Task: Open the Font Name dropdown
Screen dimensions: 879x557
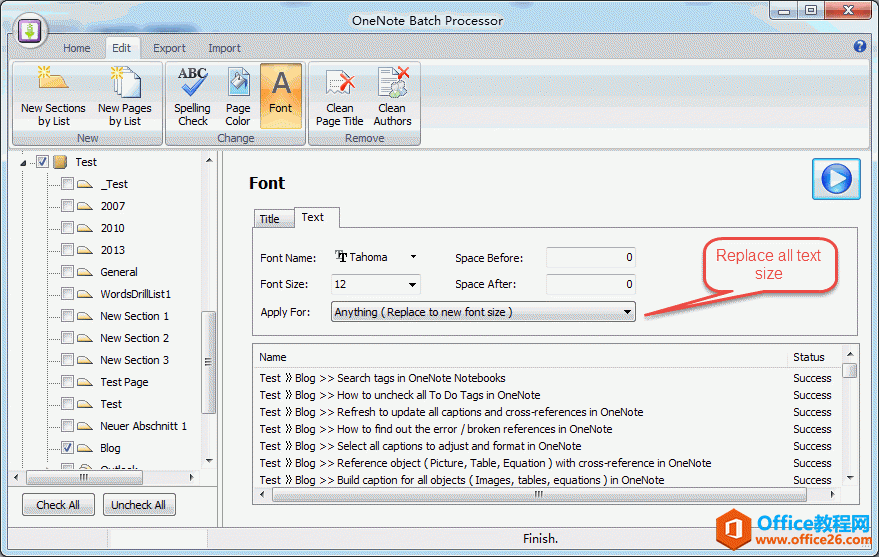Action: pos(413,257)
